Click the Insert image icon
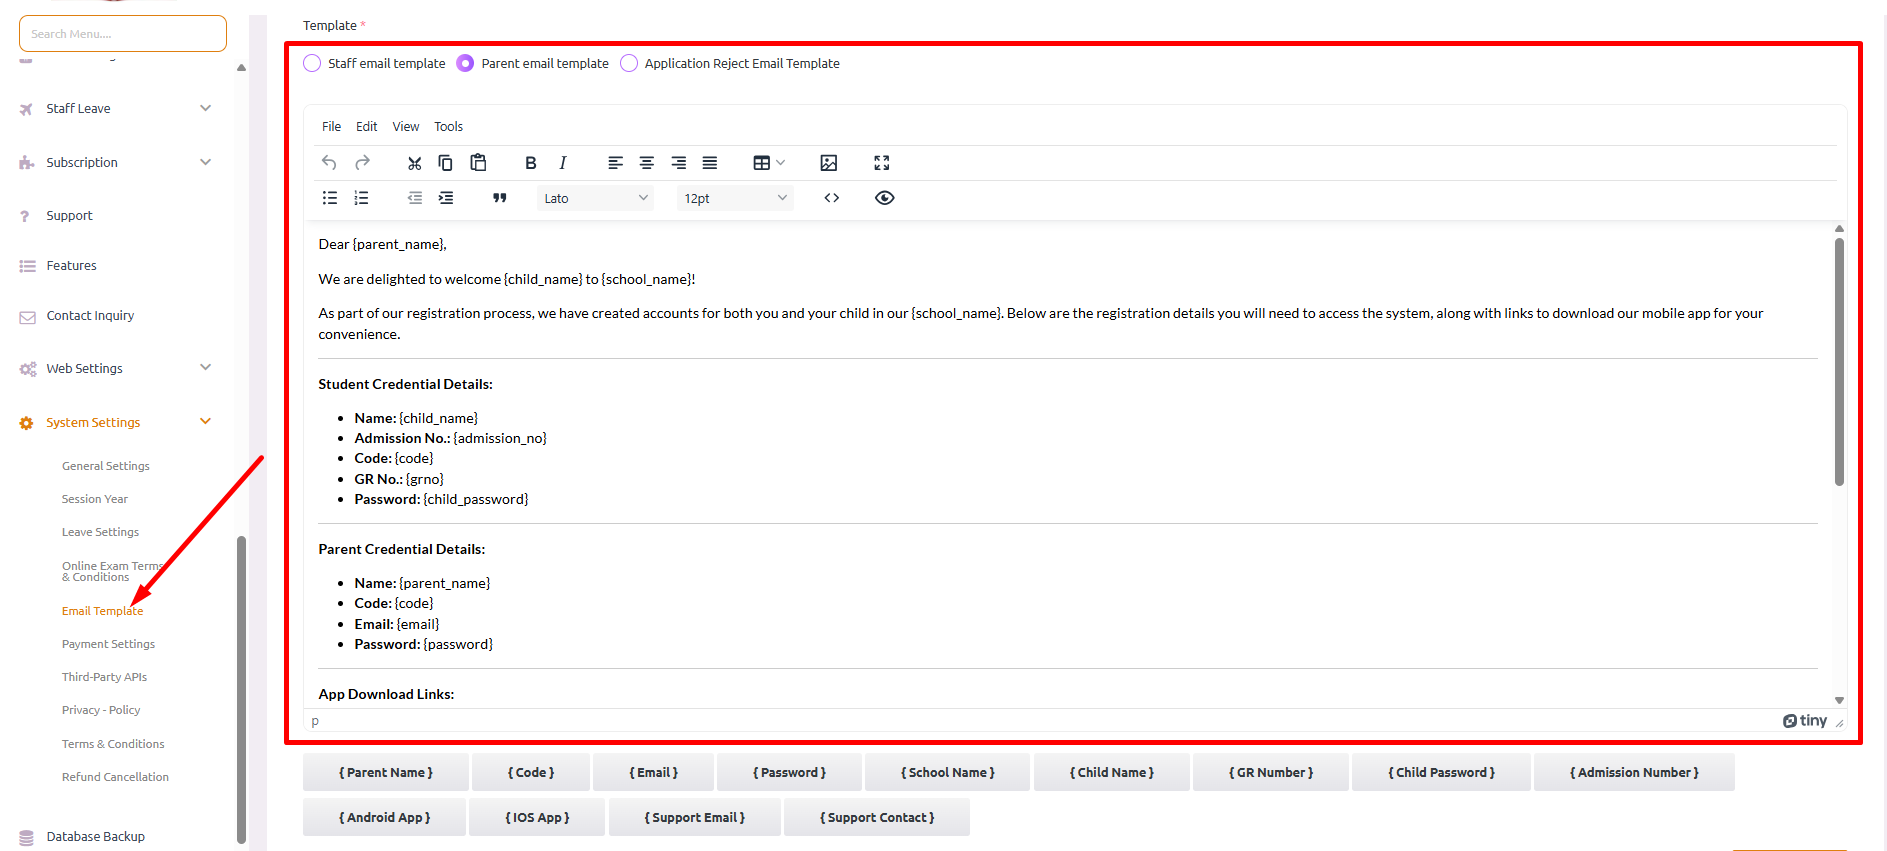 [x=828, y=163]
